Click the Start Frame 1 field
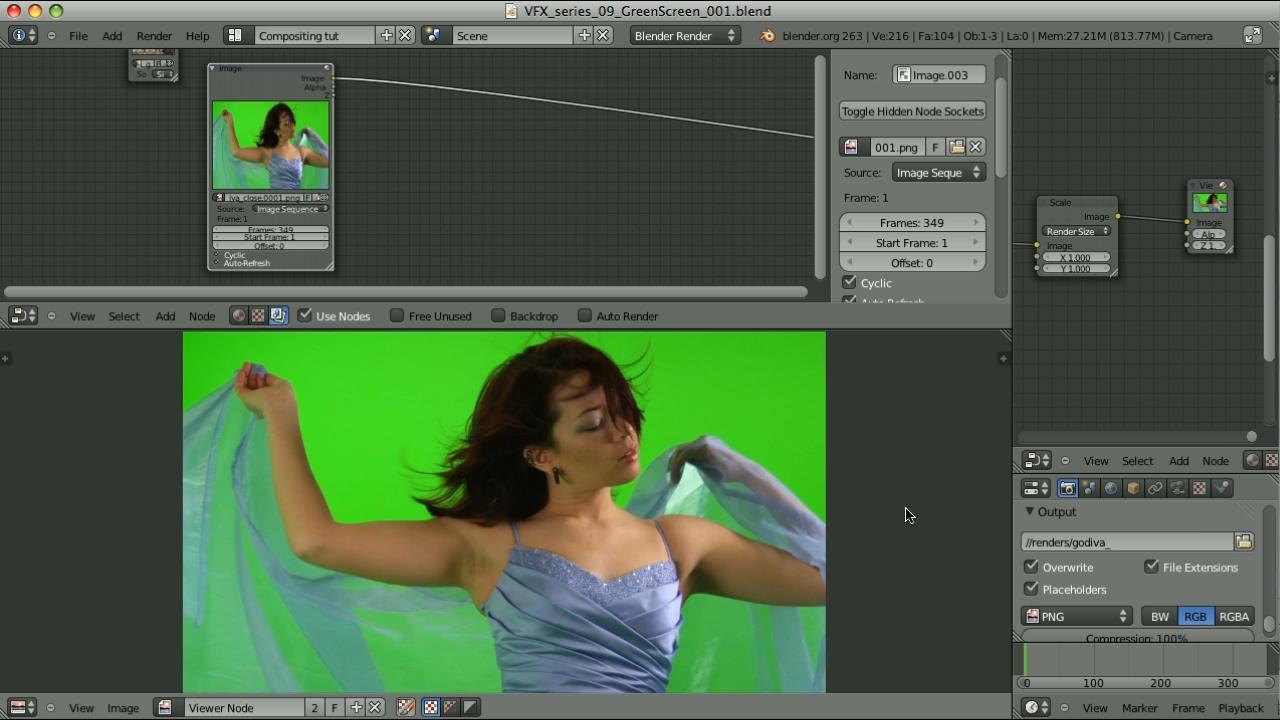This screenshot has height=720, width=1280. (x=912, y=242)
